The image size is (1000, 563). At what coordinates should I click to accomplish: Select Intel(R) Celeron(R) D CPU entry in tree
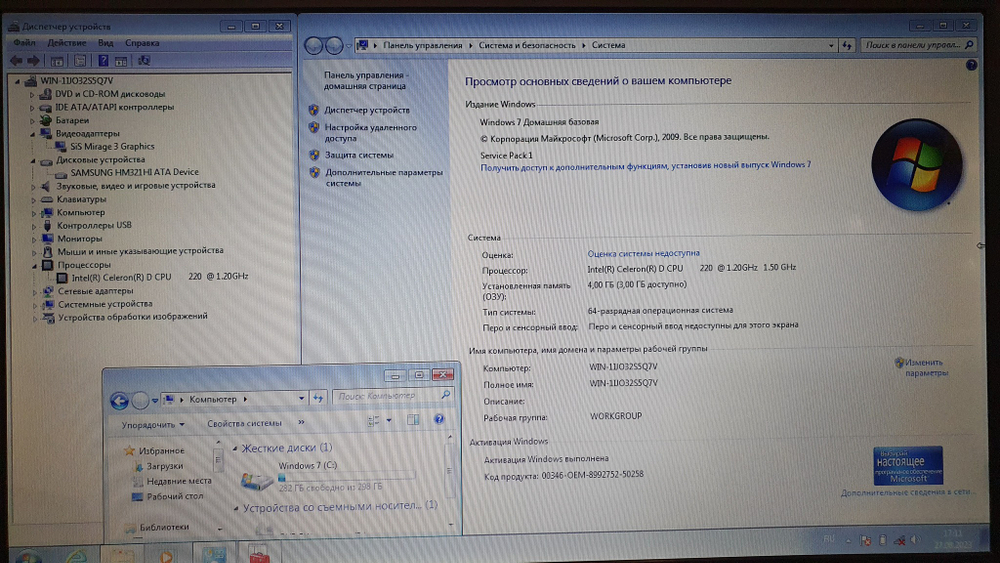click(x=159, y=277)
